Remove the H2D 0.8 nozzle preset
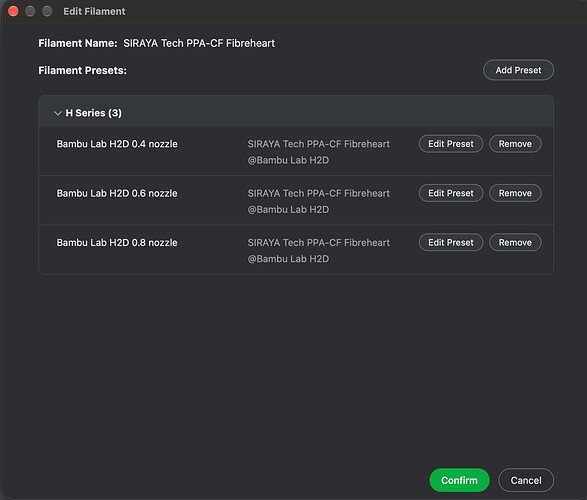 [x=515, y=243]
